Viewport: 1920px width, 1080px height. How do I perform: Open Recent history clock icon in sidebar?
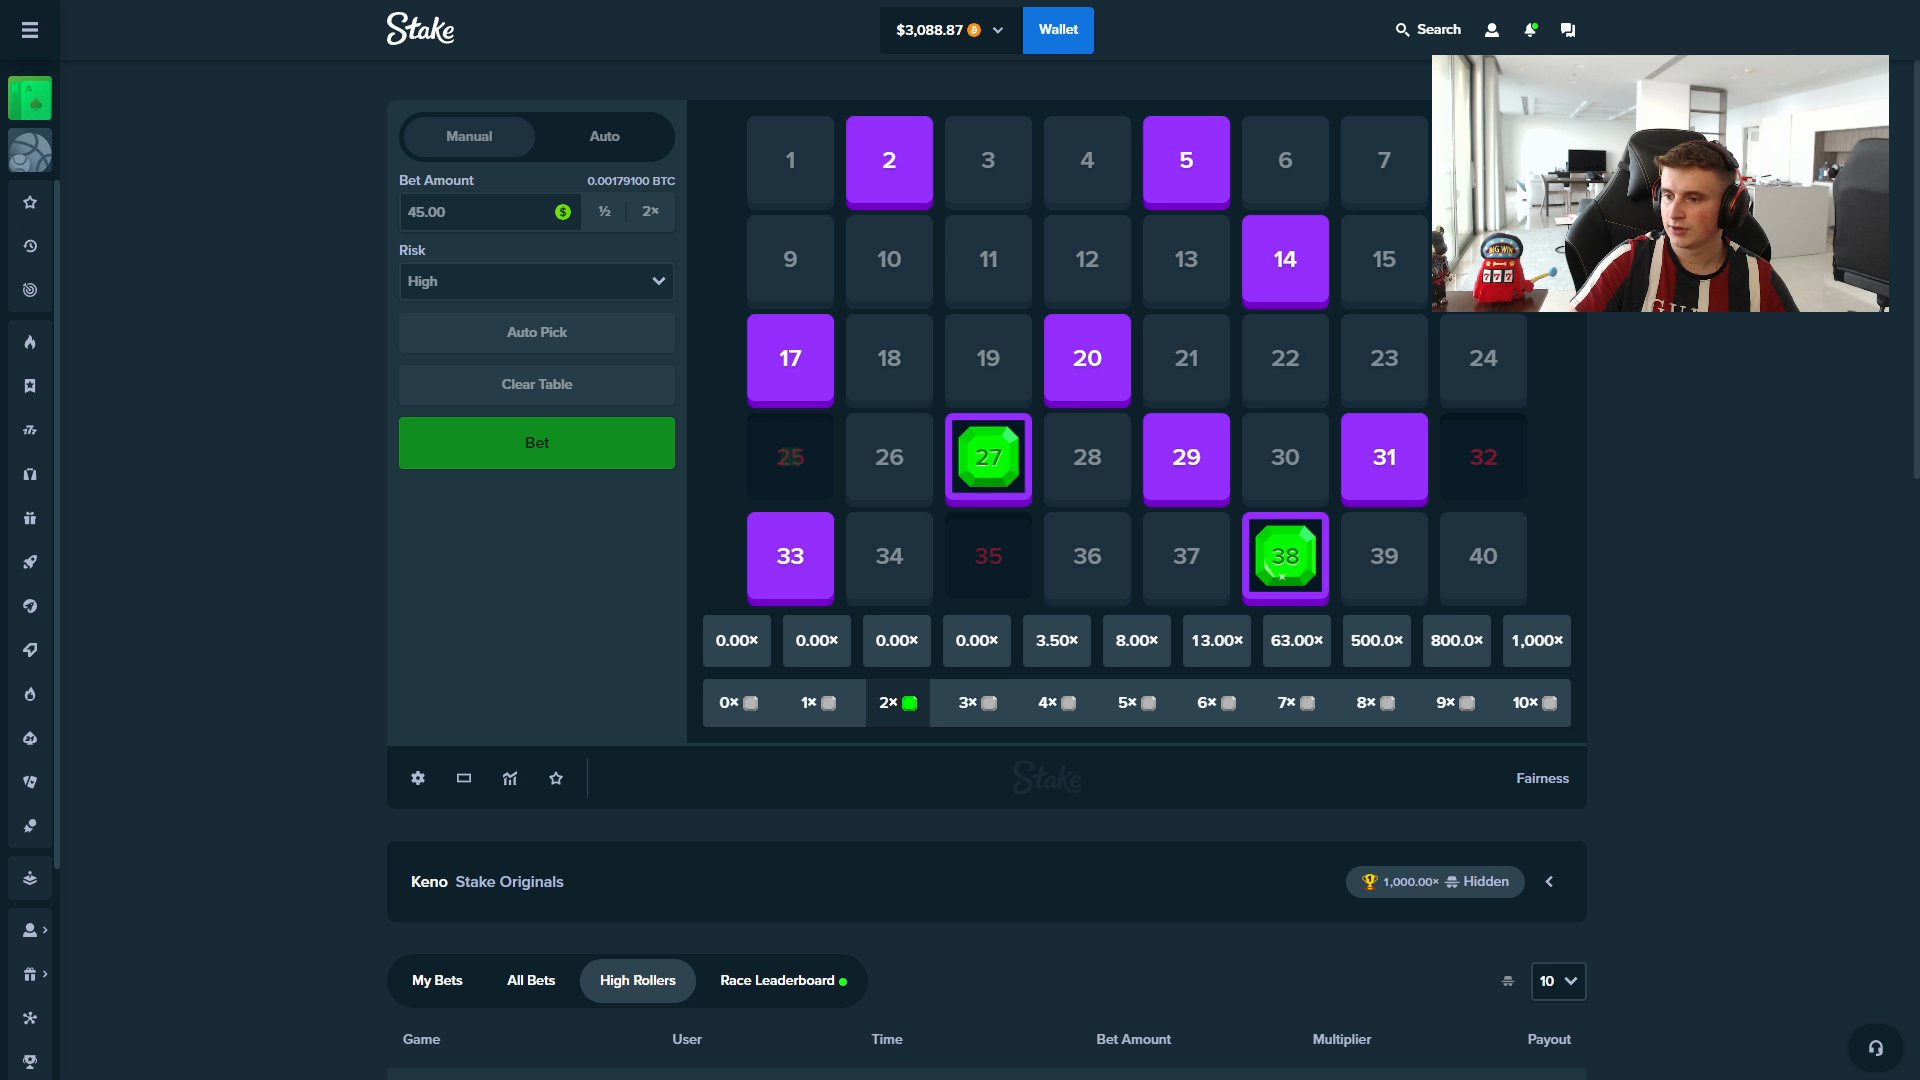pos(30,246)
